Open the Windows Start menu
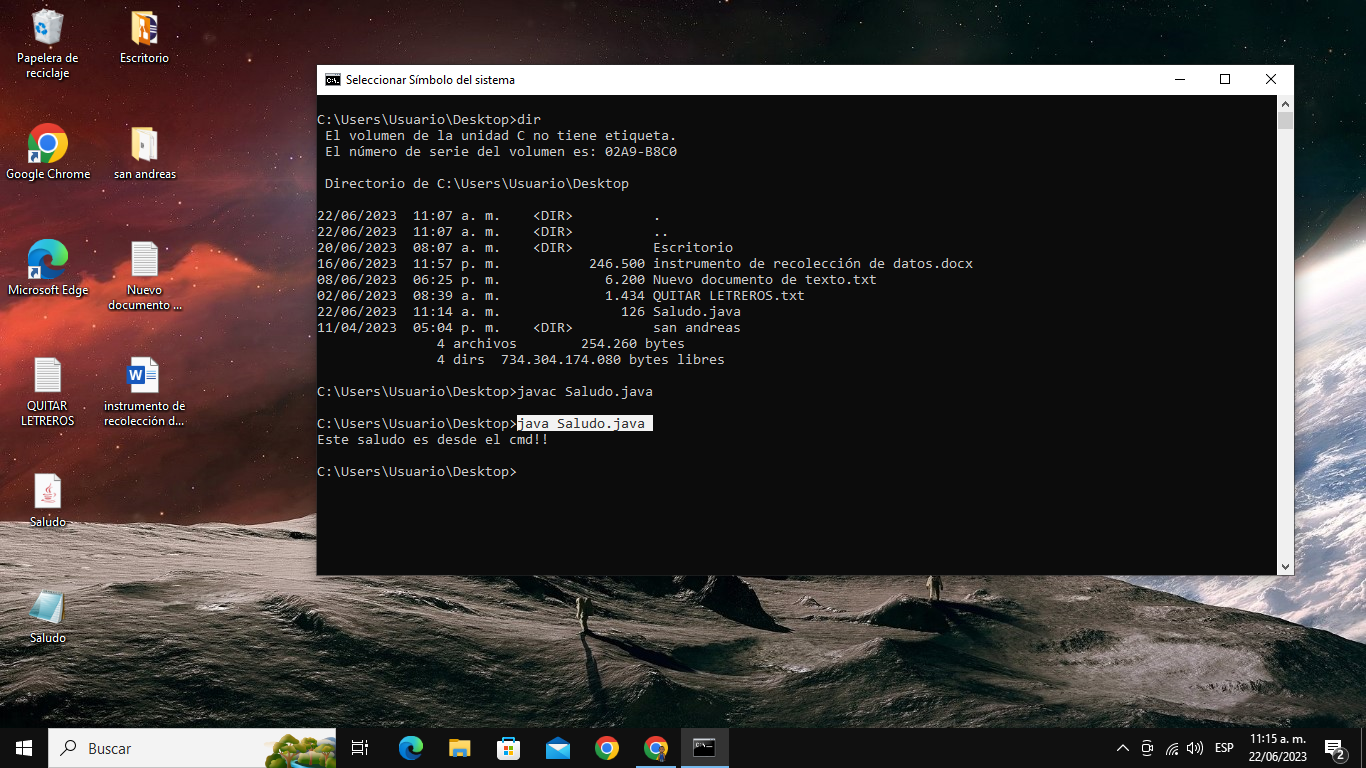Viewport: 1366px width, 768px height. [24, 748]
